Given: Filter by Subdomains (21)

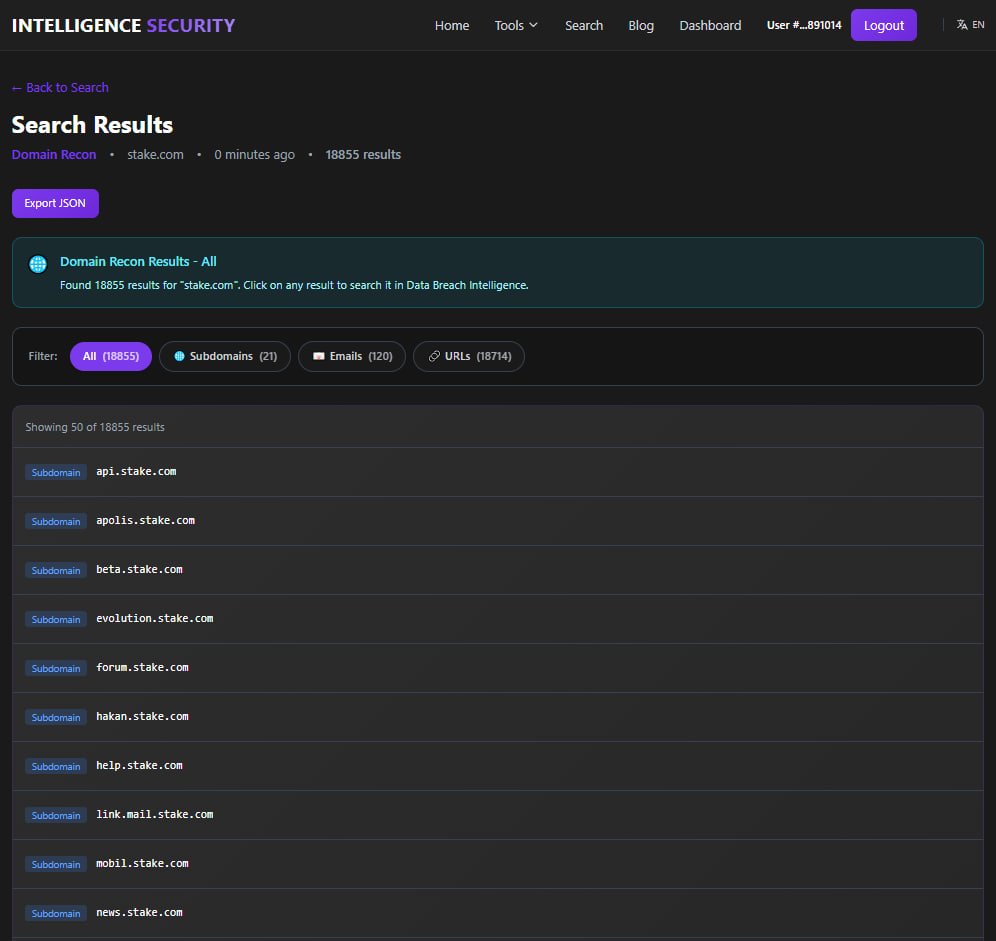Looking at the screenshot, I should [x=225, y=356].
